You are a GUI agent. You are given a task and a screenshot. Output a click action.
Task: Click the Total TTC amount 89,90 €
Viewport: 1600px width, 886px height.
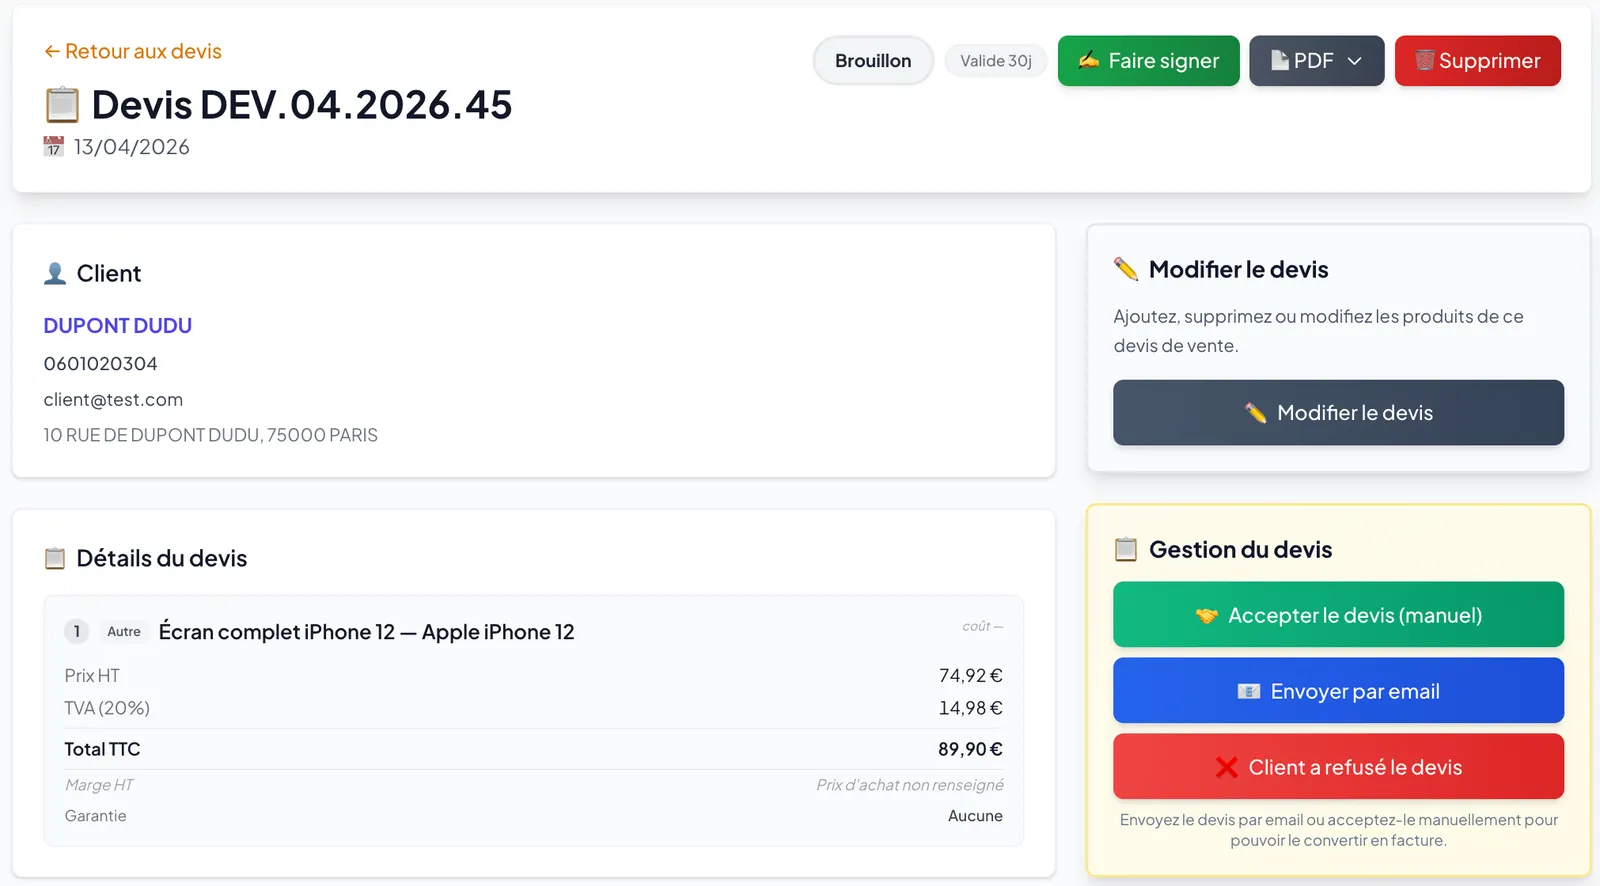coord(970,749)
